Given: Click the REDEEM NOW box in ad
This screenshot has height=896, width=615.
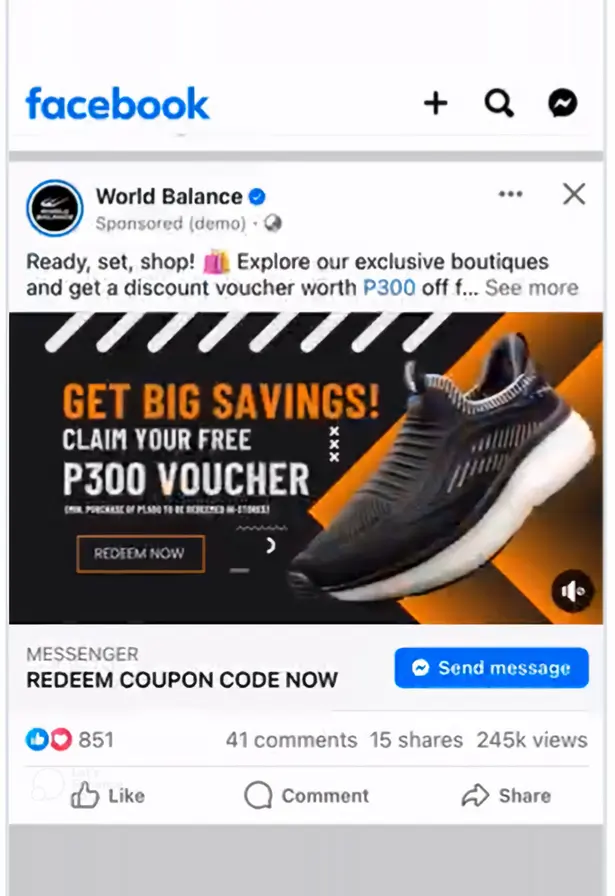Looking at the screenshot, I should pos(141,554).
